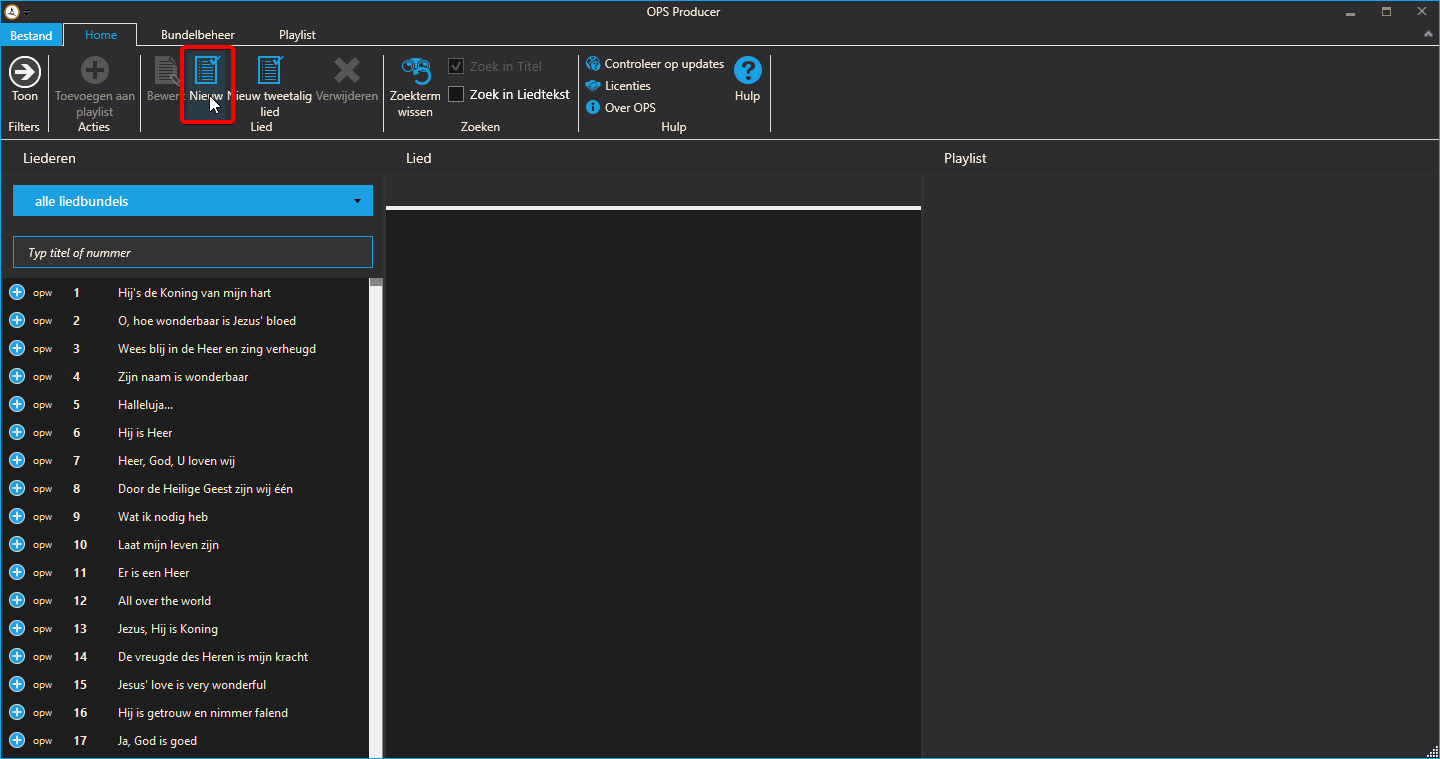Toggle the Zoek in Titel checkbox
Viewport: 1440px width, 759px height.
pyautogui.click(x=456, y=66)
